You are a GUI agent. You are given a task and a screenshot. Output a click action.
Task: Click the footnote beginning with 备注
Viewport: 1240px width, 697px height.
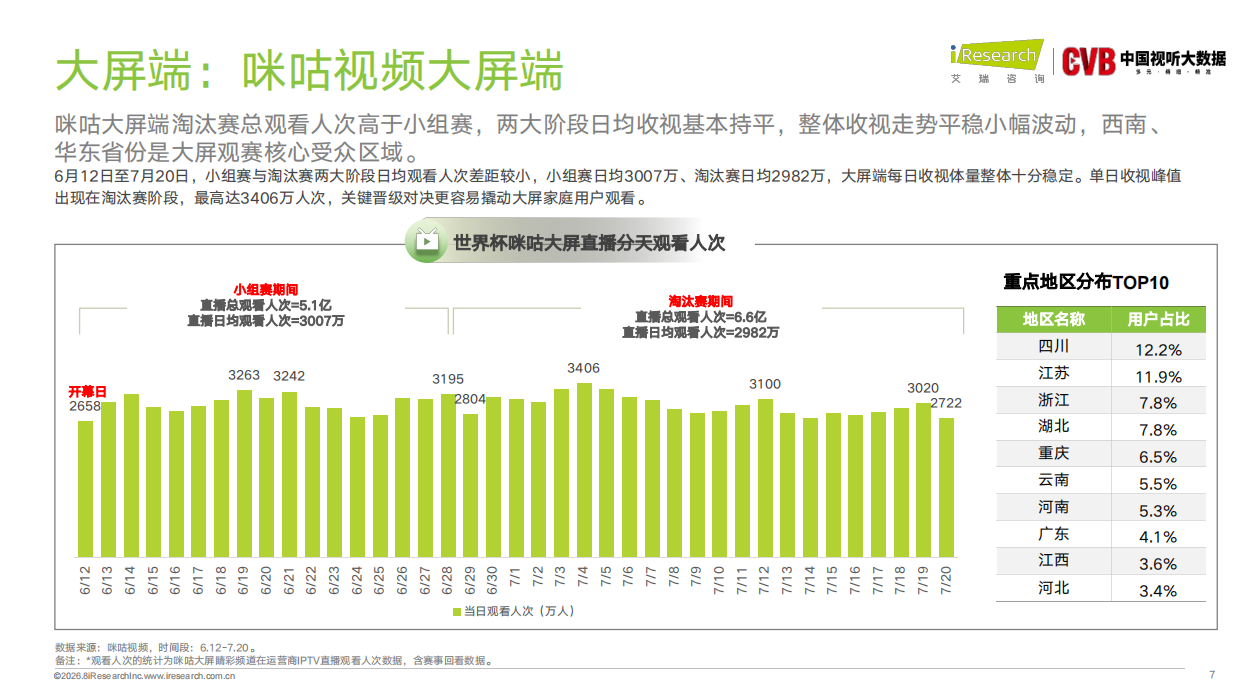tap(274, 661)
